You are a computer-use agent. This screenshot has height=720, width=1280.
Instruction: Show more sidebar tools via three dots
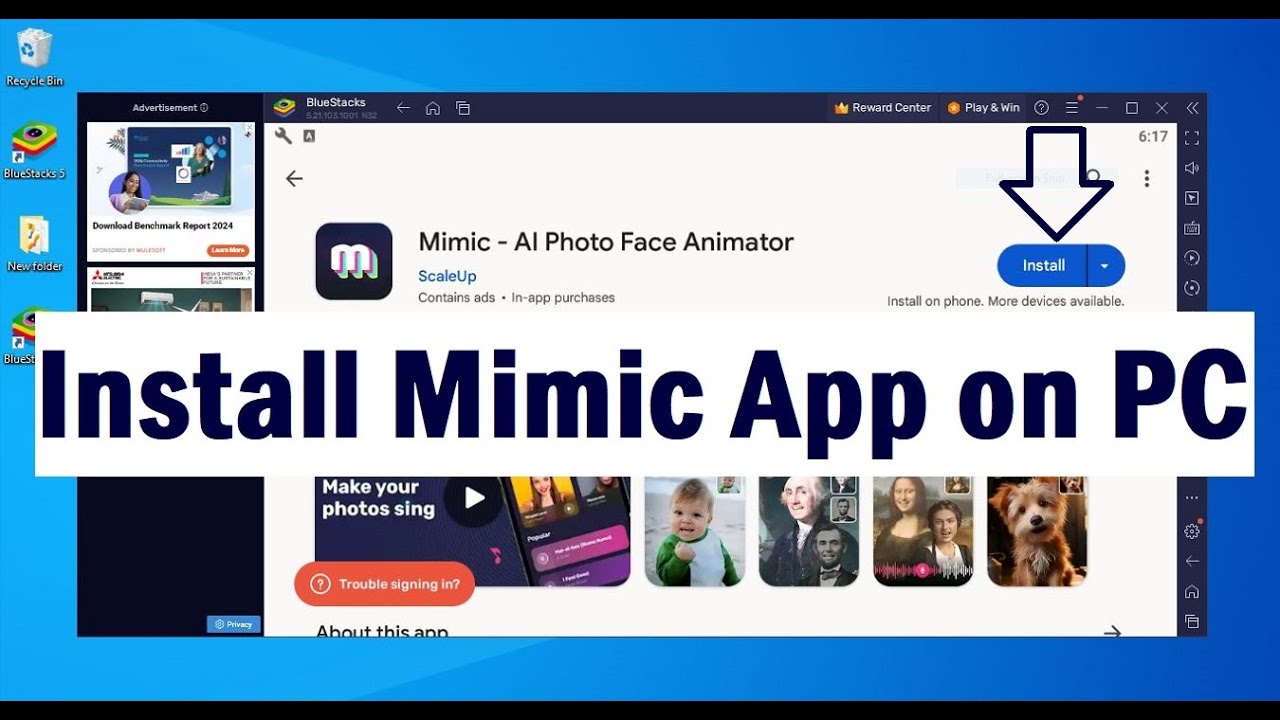1191,497
